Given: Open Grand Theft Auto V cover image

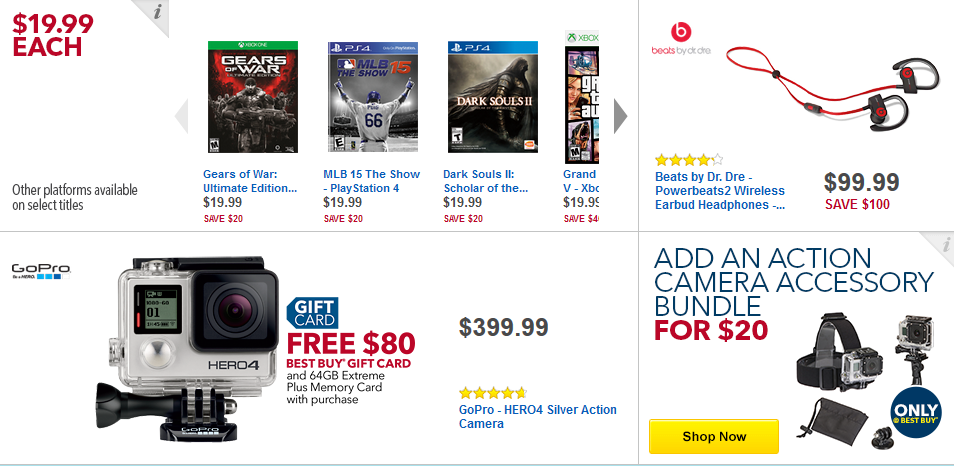Looking at the screenshot, I should click(x=582, y=97).
